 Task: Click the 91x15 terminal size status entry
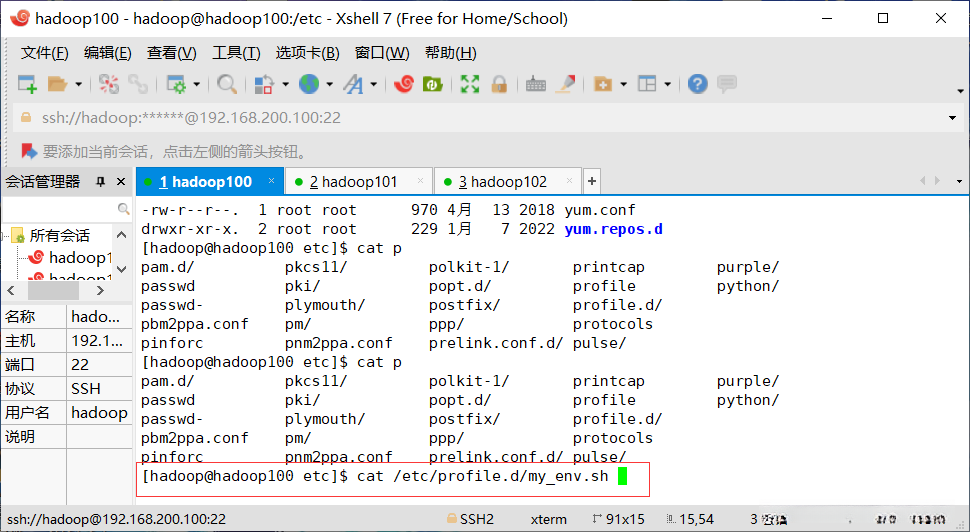coord(618,519)
